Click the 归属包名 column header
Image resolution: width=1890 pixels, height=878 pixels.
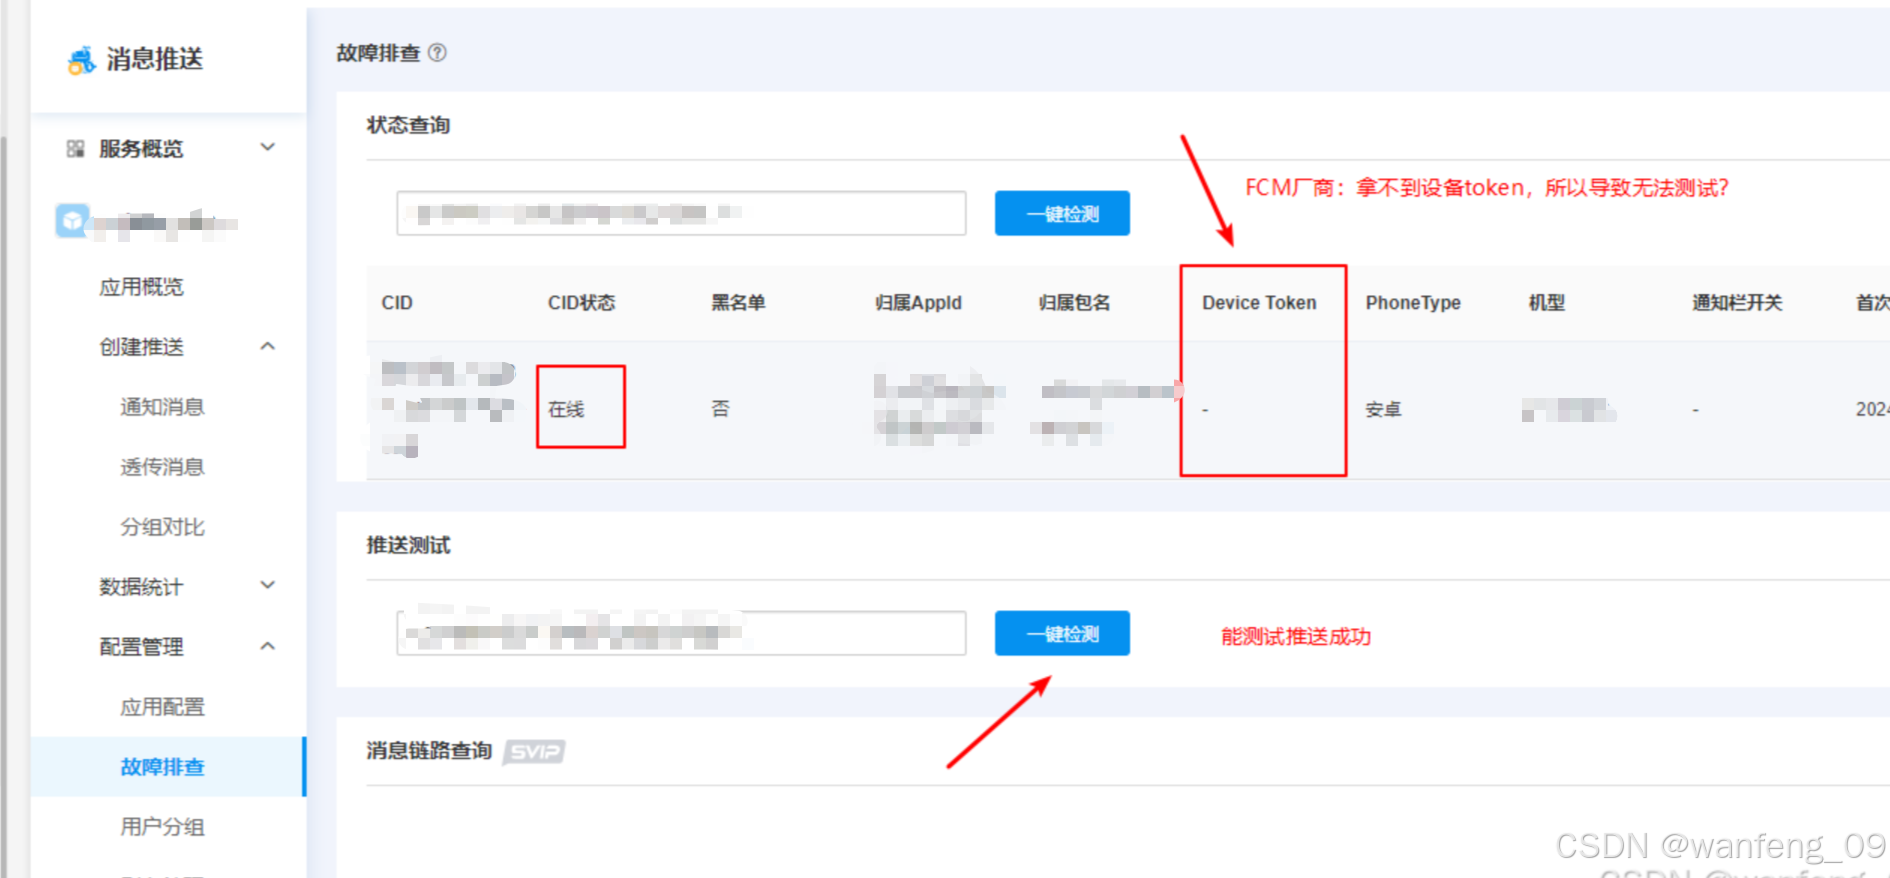(x=1074, y=303)
